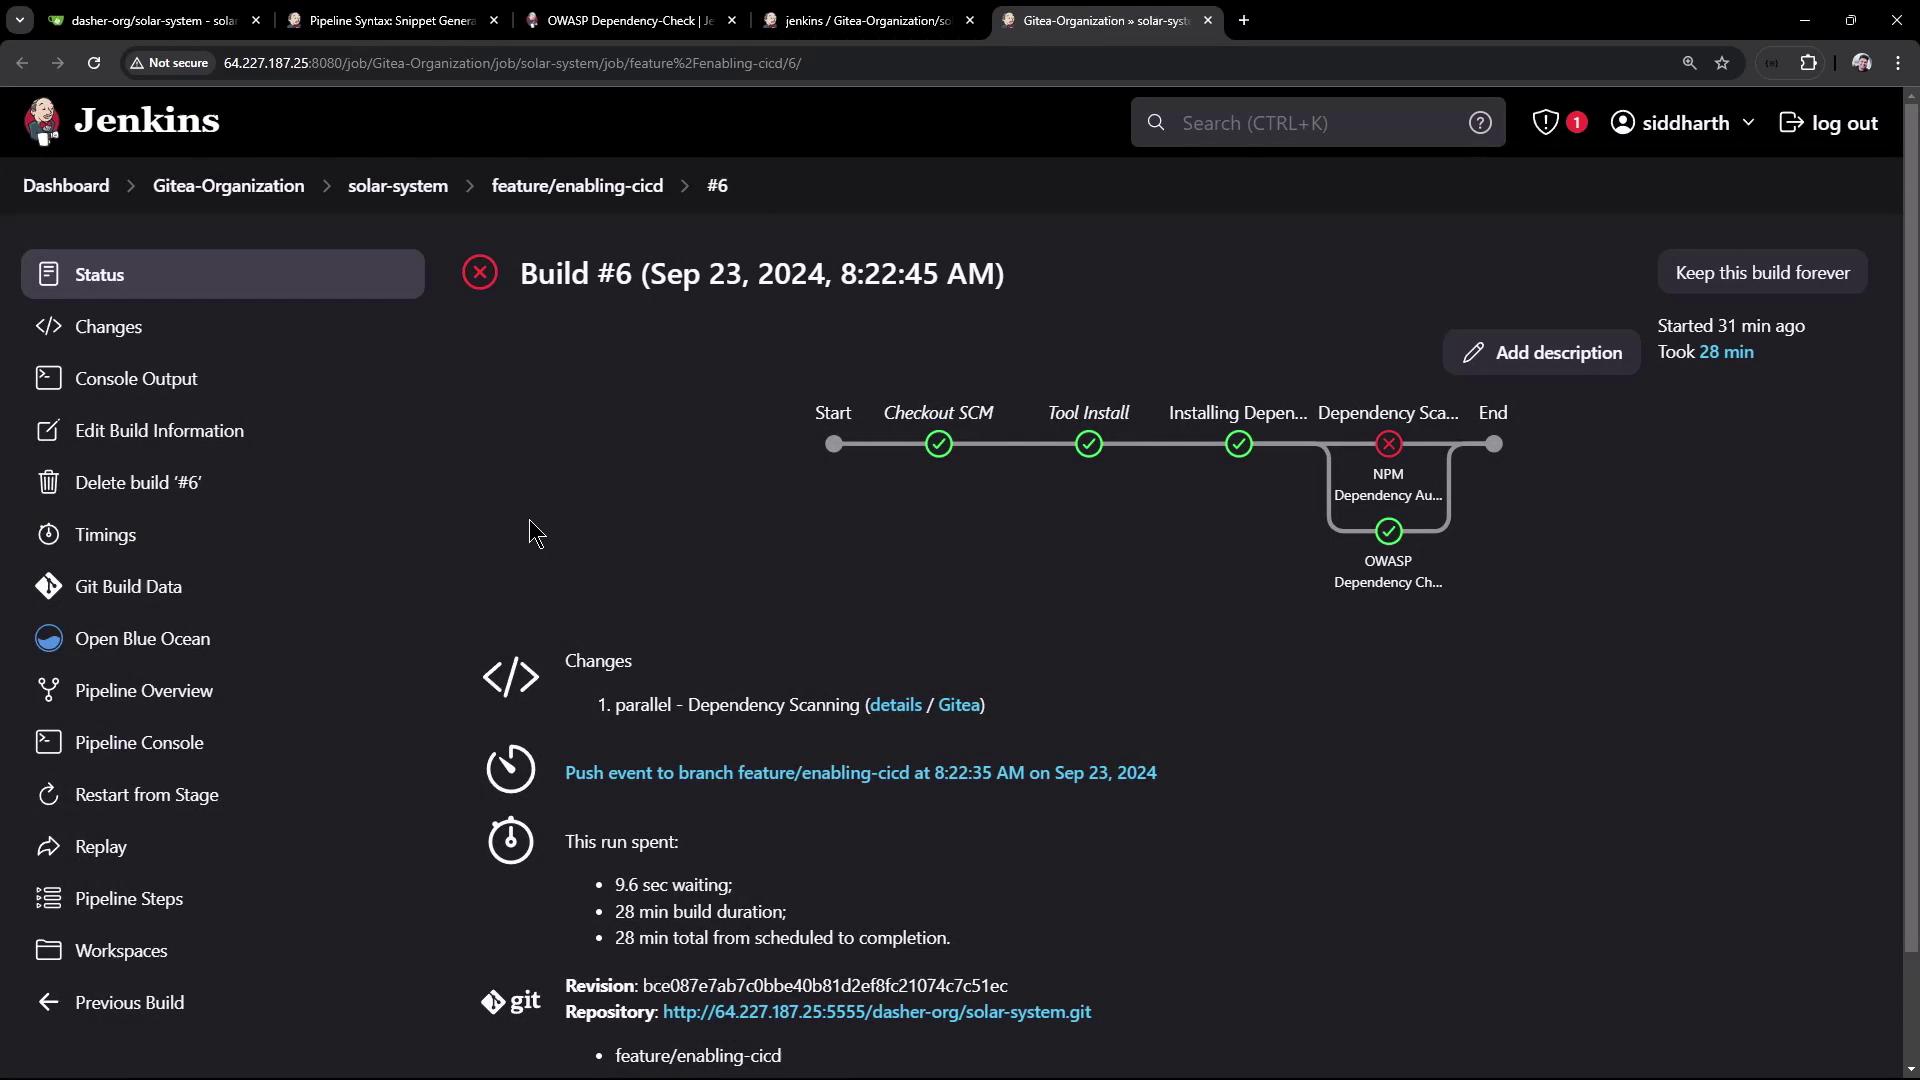Click the successful OWASP Dependency Check node
Viewport: 1920px width, 1080px height.
pyautogui.click(x=1388, y=531)
